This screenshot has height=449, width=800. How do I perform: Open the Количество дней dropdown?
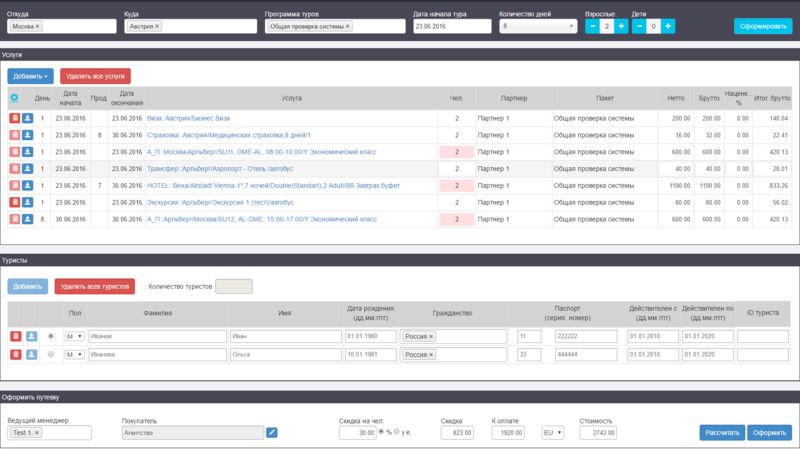(537, 26)
